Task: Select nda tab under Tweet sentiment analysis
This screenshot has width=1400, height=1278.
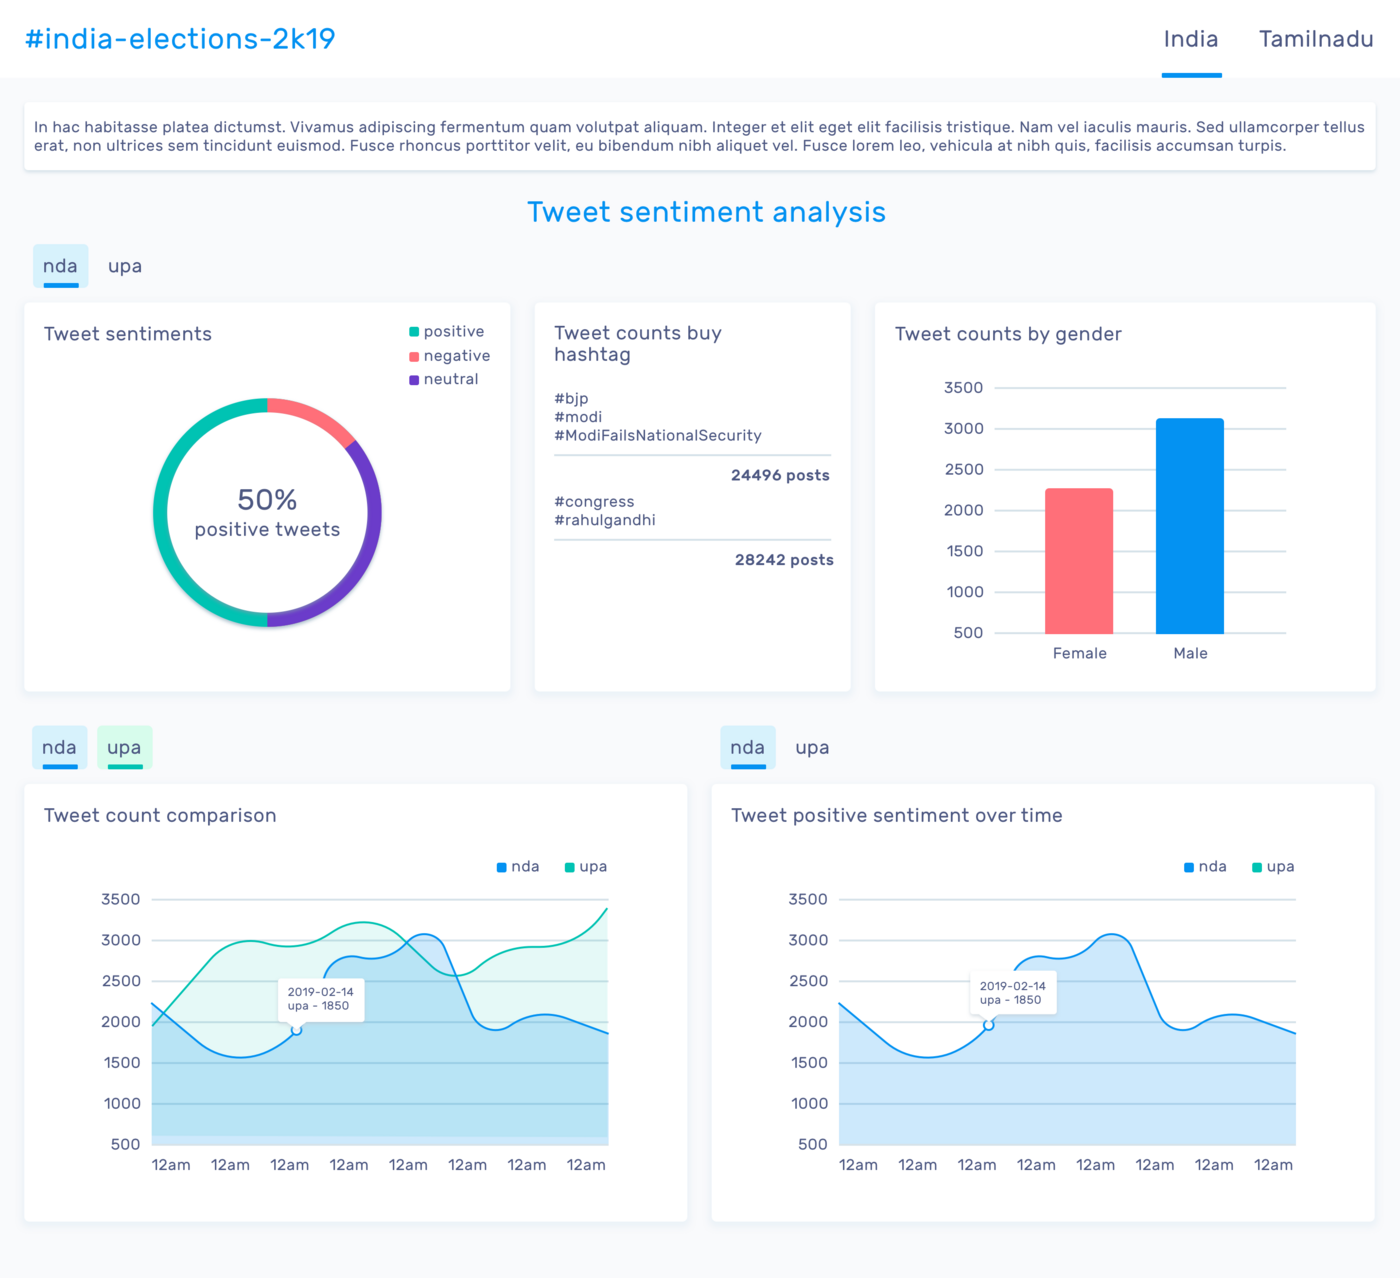Action: click(x=60, y=266)
